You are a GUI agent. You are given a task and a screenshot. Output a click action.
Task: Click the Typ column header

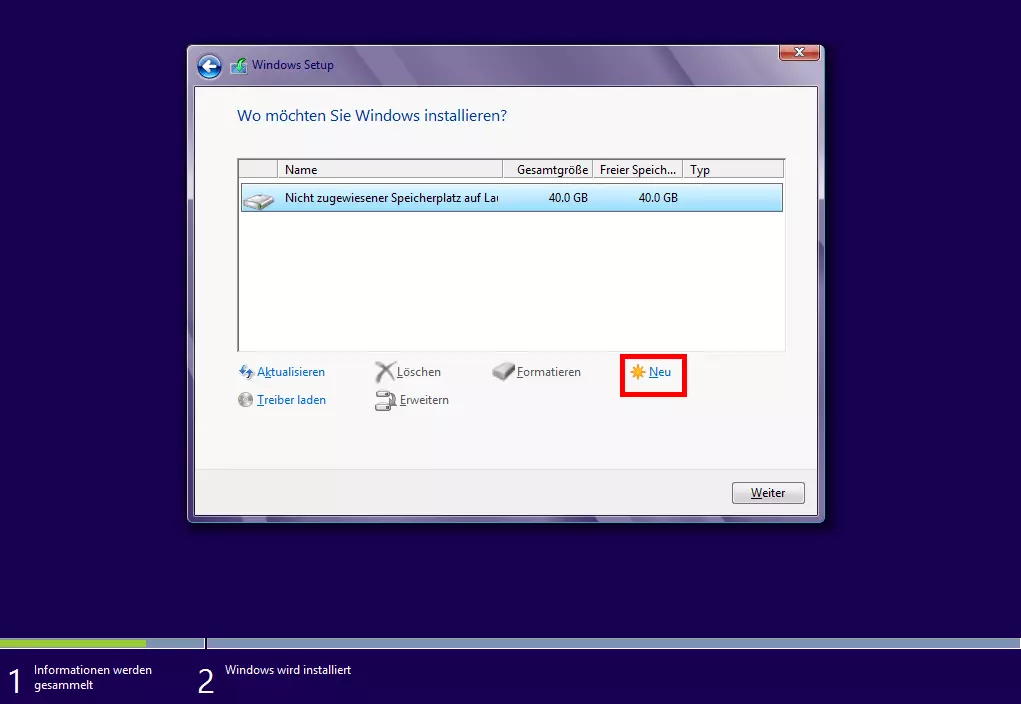tap(733, 169)
